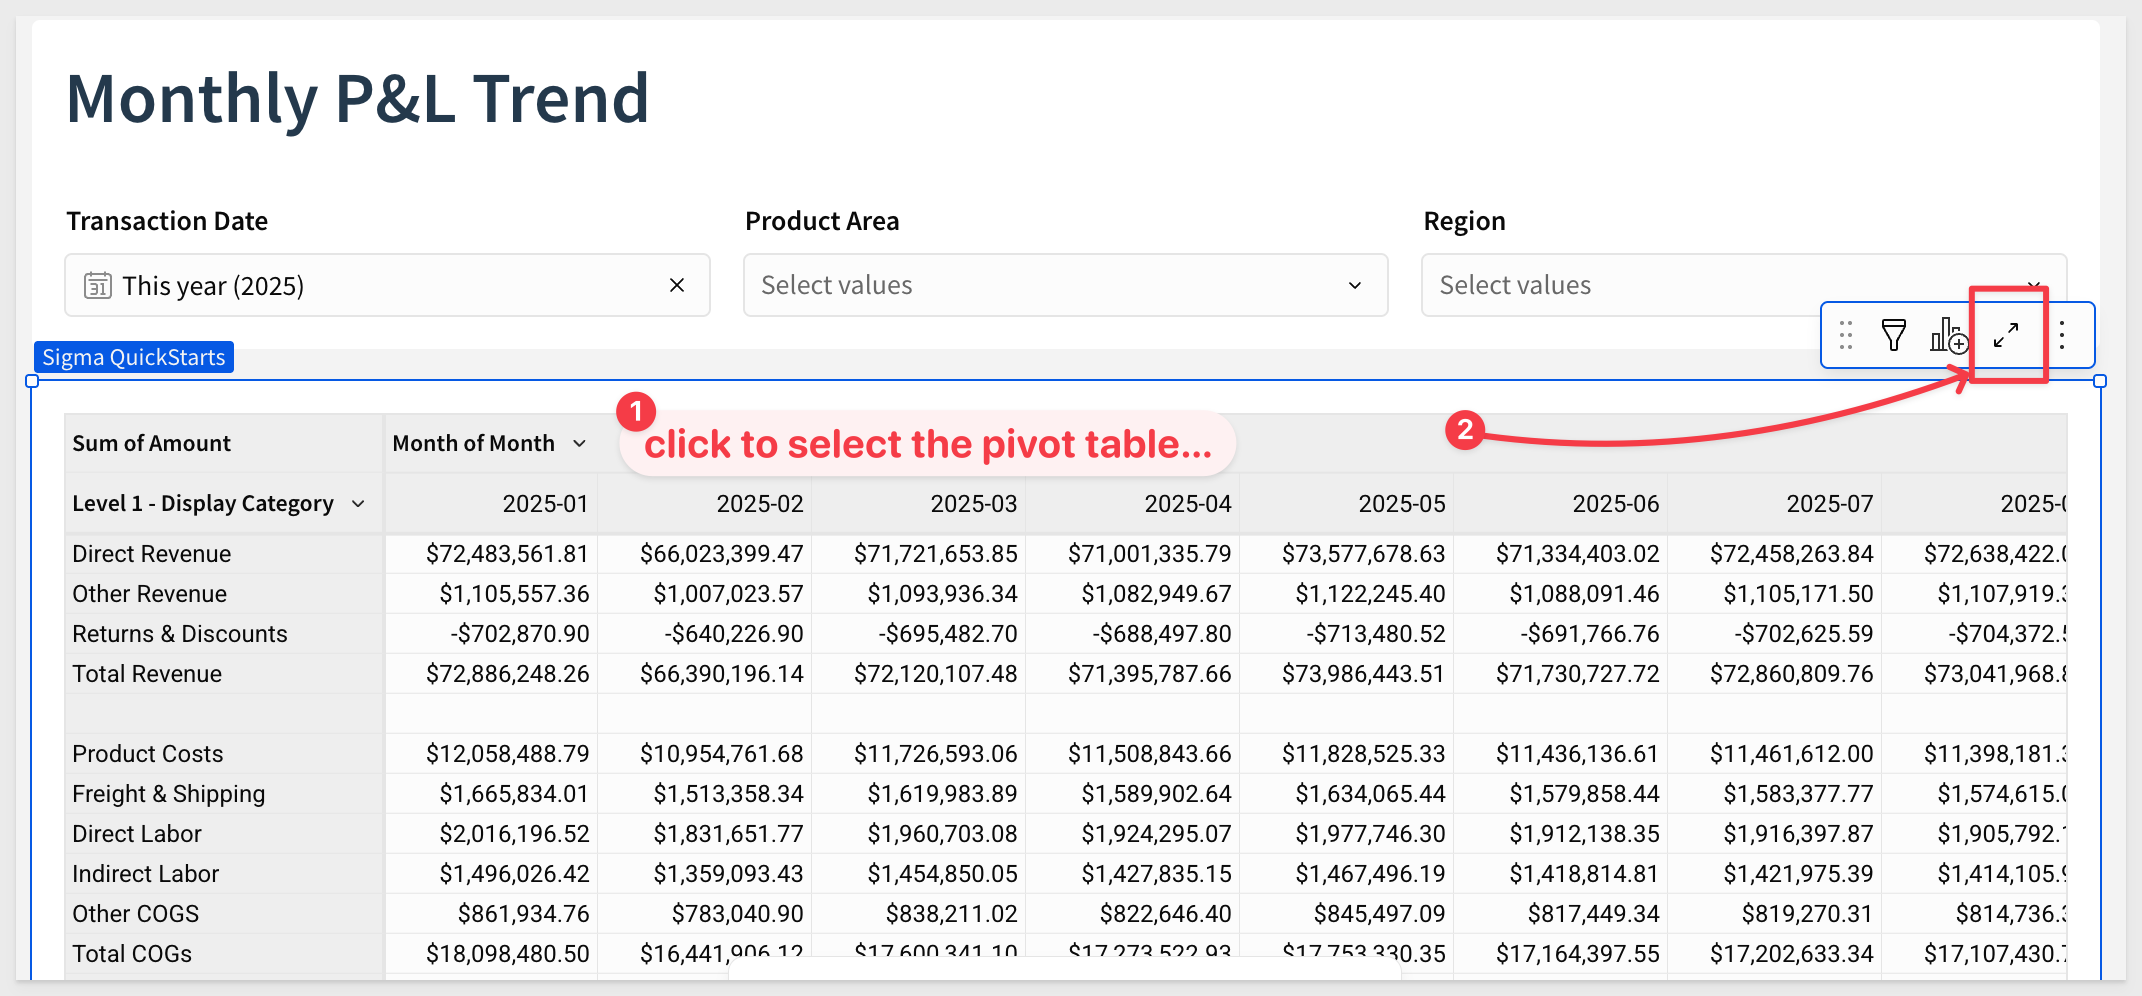The height and width of the screenshot is (996, 2142).
Task: Select cell $66,023,399.47 in Direct Revenue
Action: (705, 553)
